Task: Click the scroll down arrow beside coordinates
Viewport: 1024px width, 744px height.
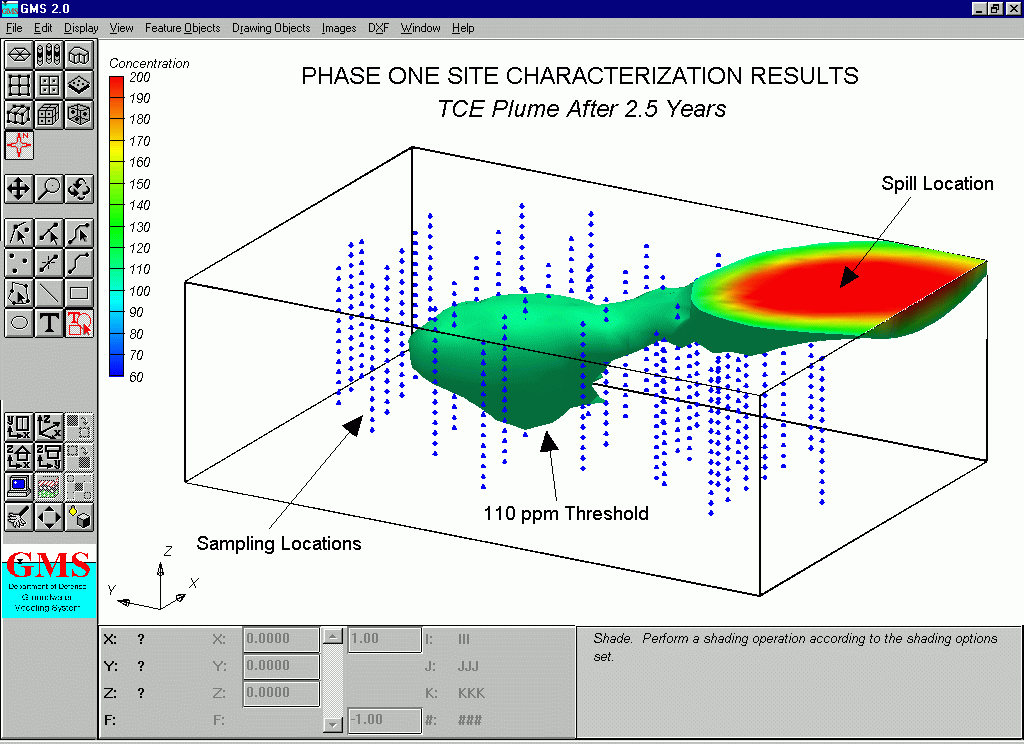Action: 334,724
